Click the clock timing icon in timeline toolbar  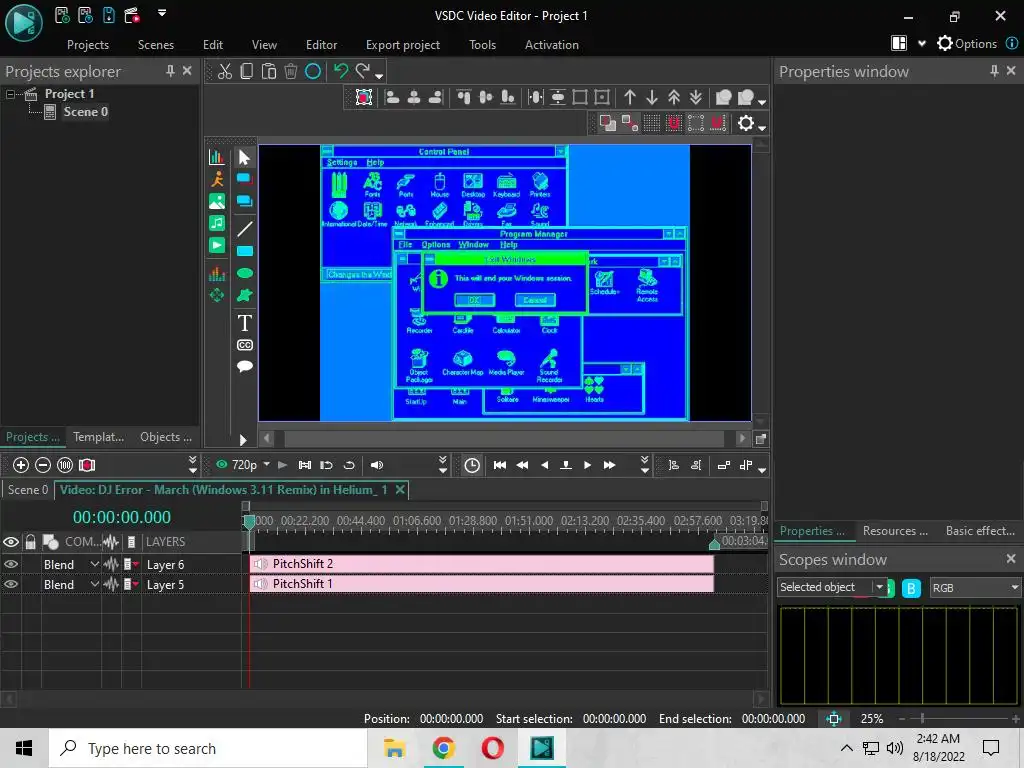(x=472, y=465)
